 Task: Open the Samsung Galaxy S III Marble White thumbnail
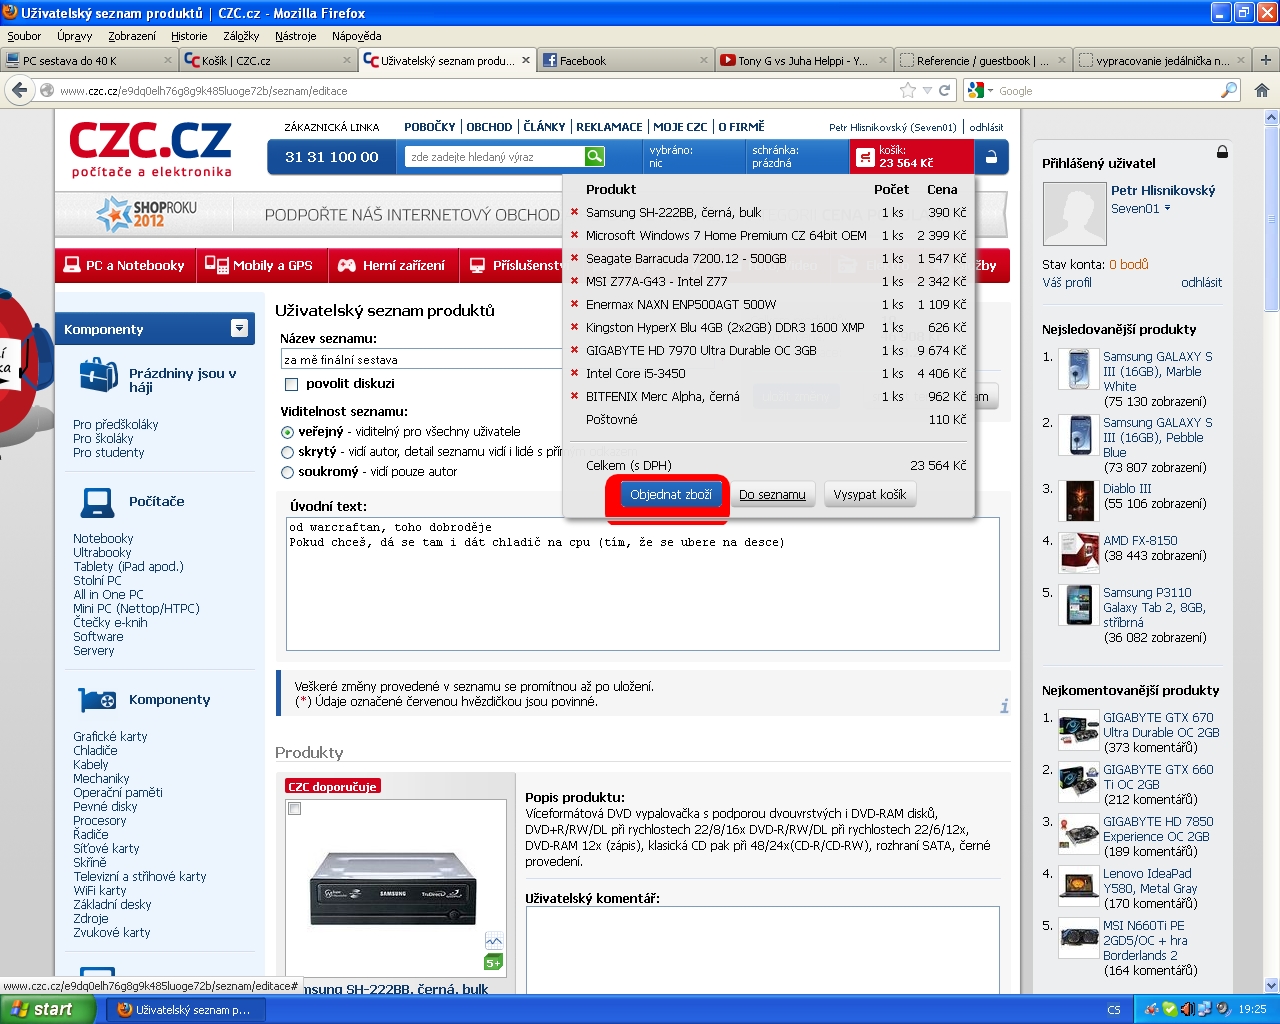[1079, 370]
